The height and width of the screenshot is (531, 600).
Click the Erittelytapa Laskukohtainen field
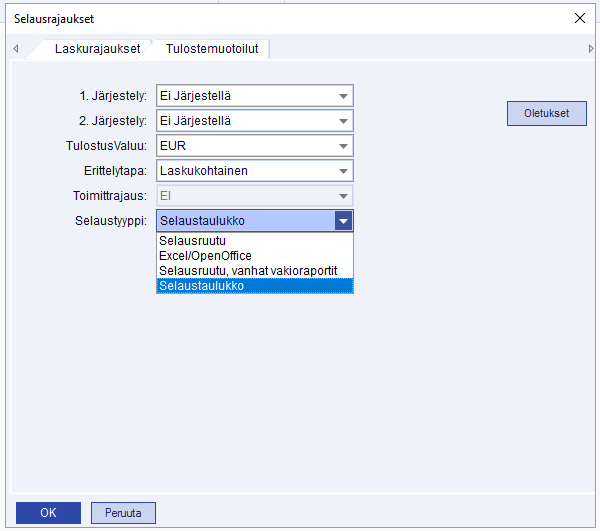tap(245, 171)
